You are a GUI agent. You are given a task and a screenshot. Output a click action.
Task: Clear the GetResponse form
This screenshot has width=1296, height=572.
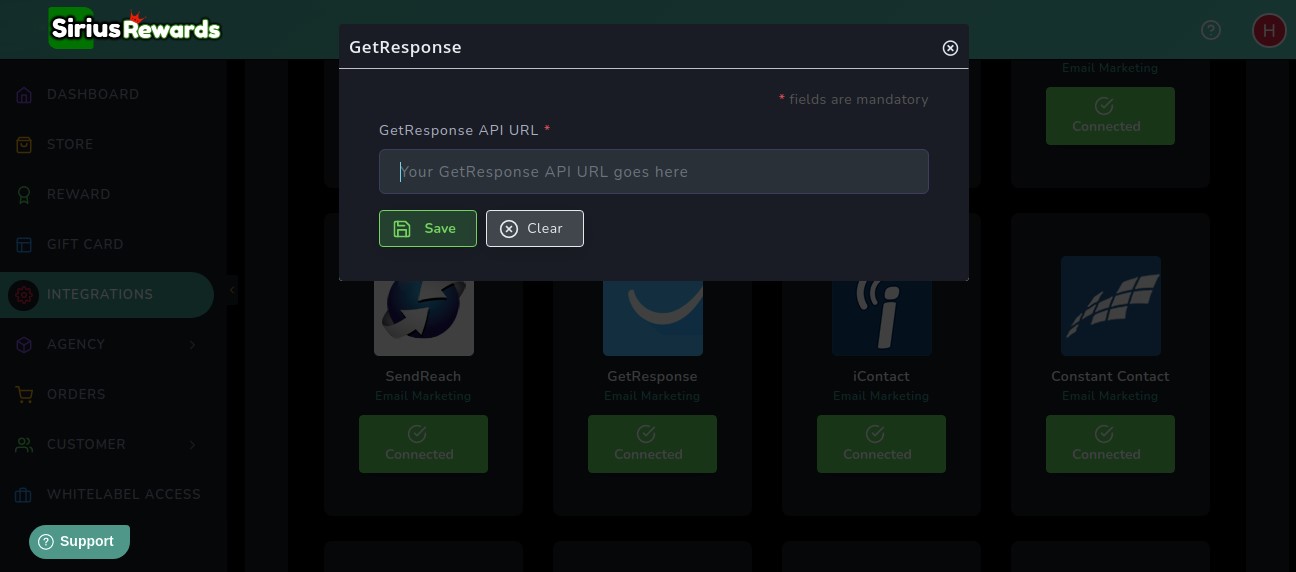[535, 228]
